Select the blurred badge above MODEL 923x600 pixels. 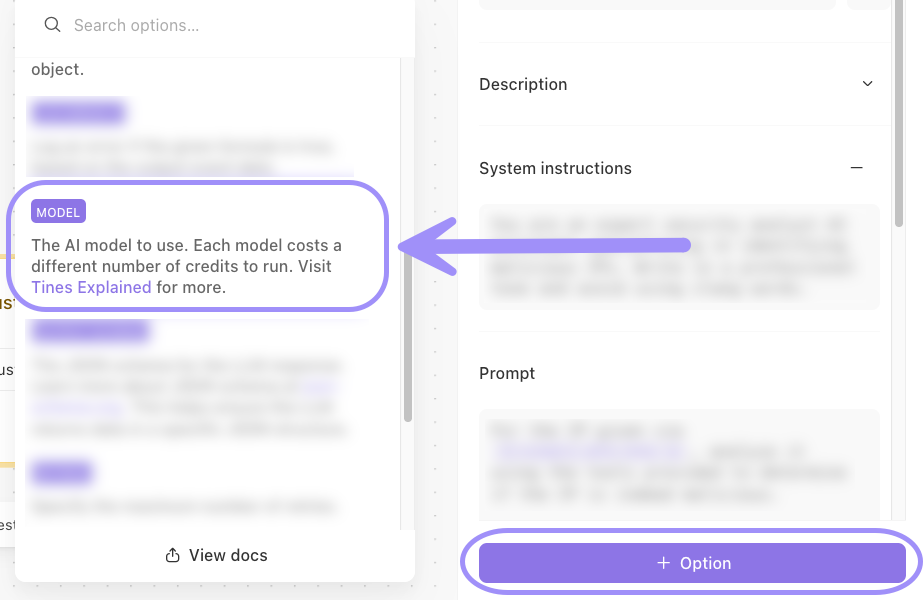(x=78, y=112)
